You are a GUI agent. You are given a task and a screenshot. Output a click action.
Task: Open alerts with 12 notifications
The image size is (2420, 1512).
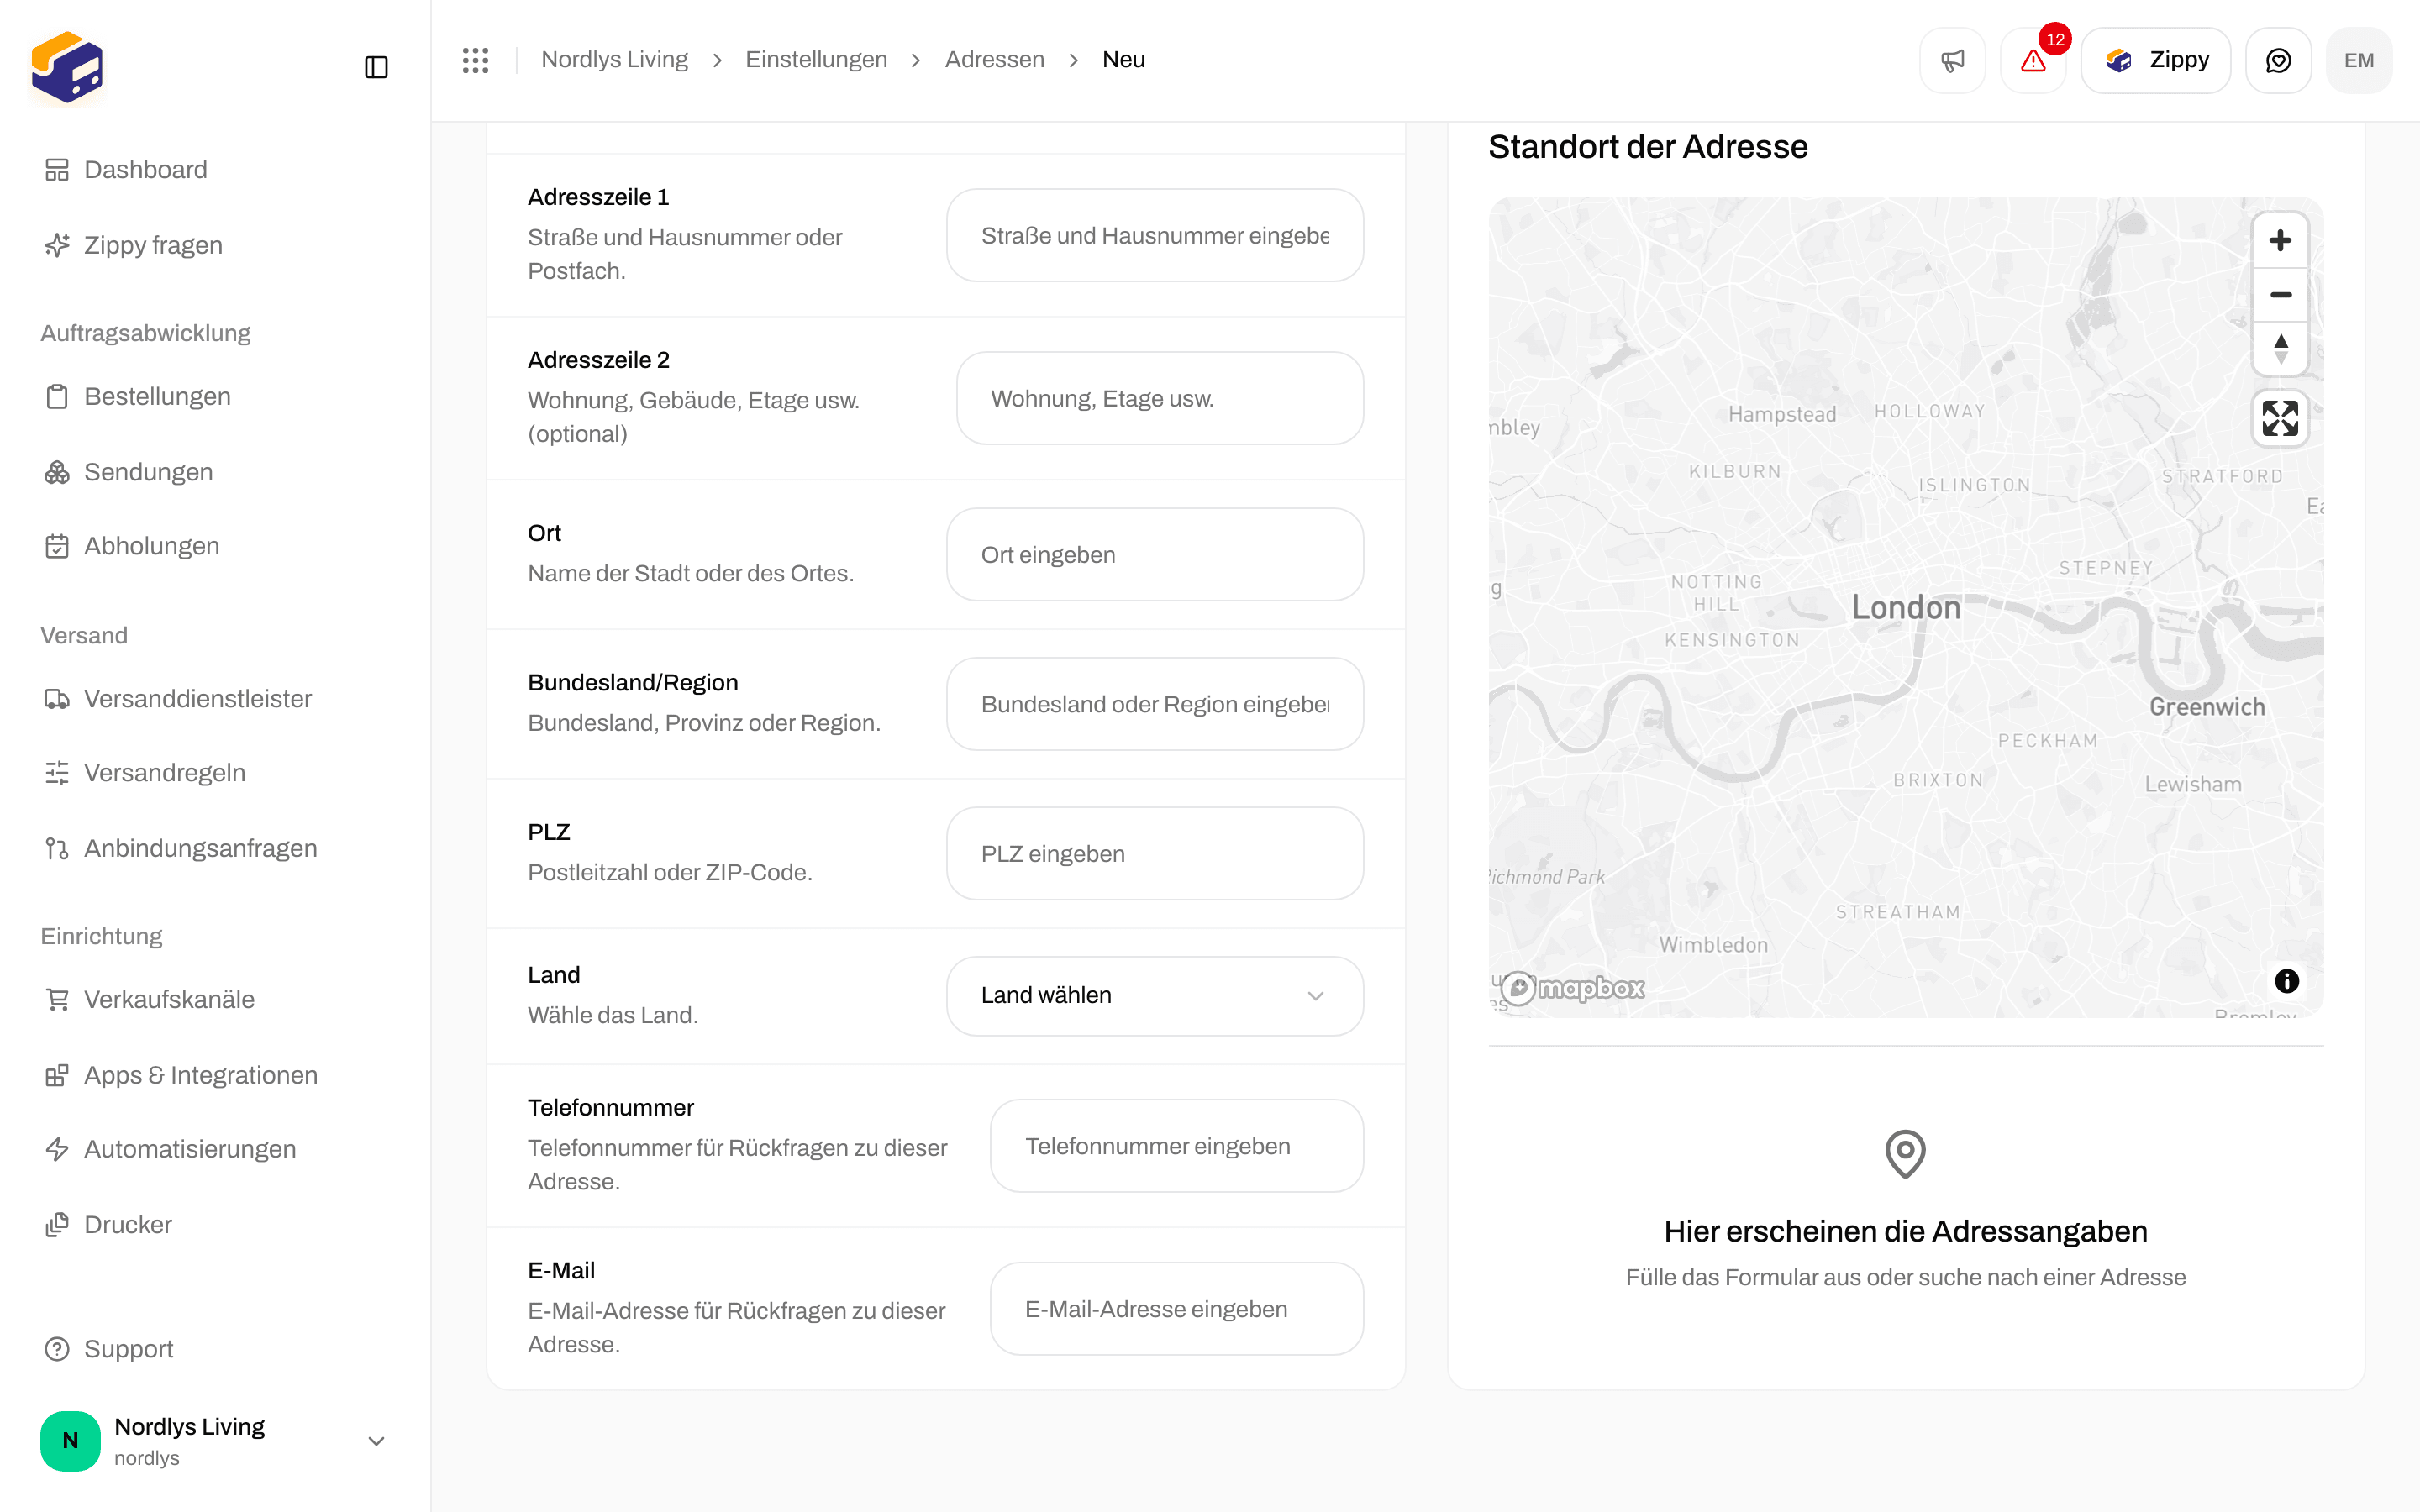click(x=2033, y=60)
